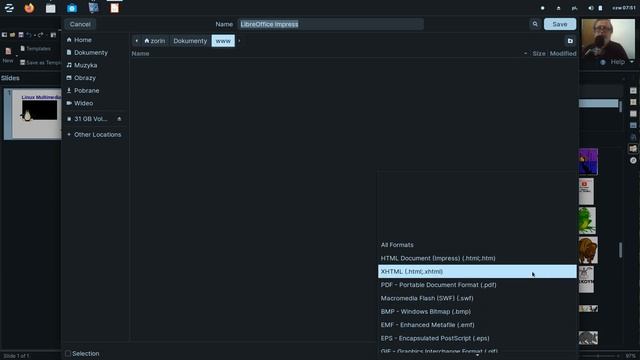
Task: Click the Properties icon in Impress sidebar
Action: point(633,91)
